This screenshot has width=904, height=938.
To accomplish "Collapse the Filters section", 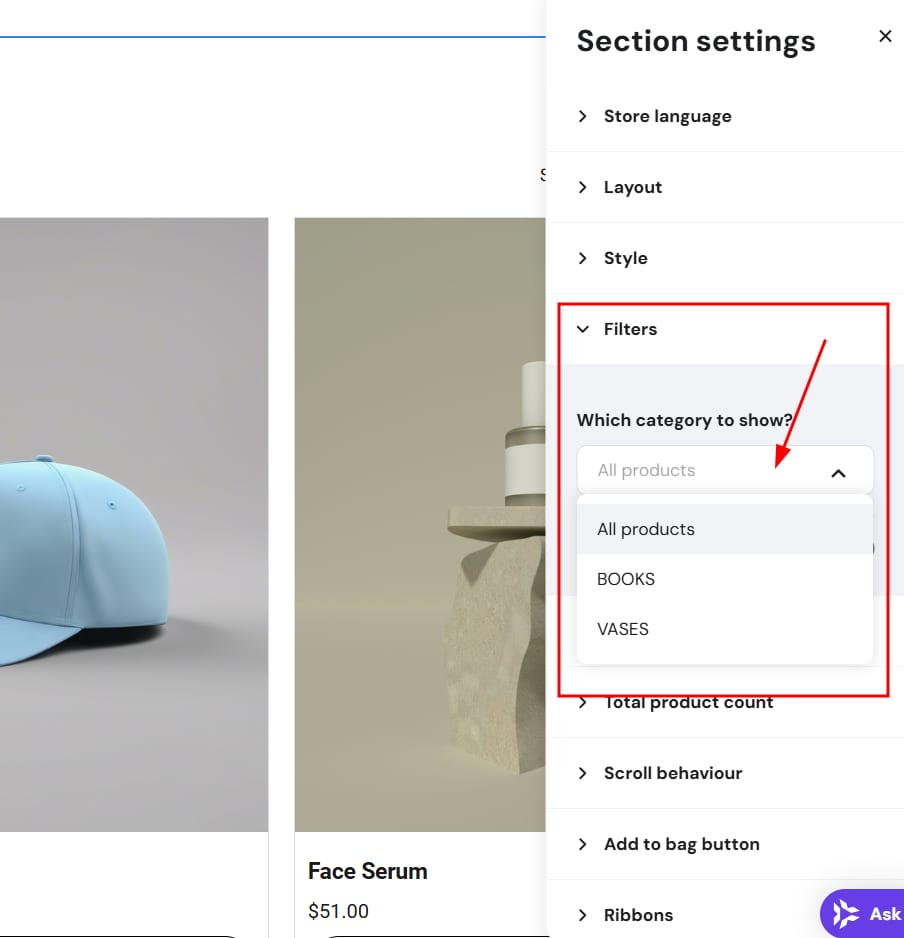I will 630,329.
